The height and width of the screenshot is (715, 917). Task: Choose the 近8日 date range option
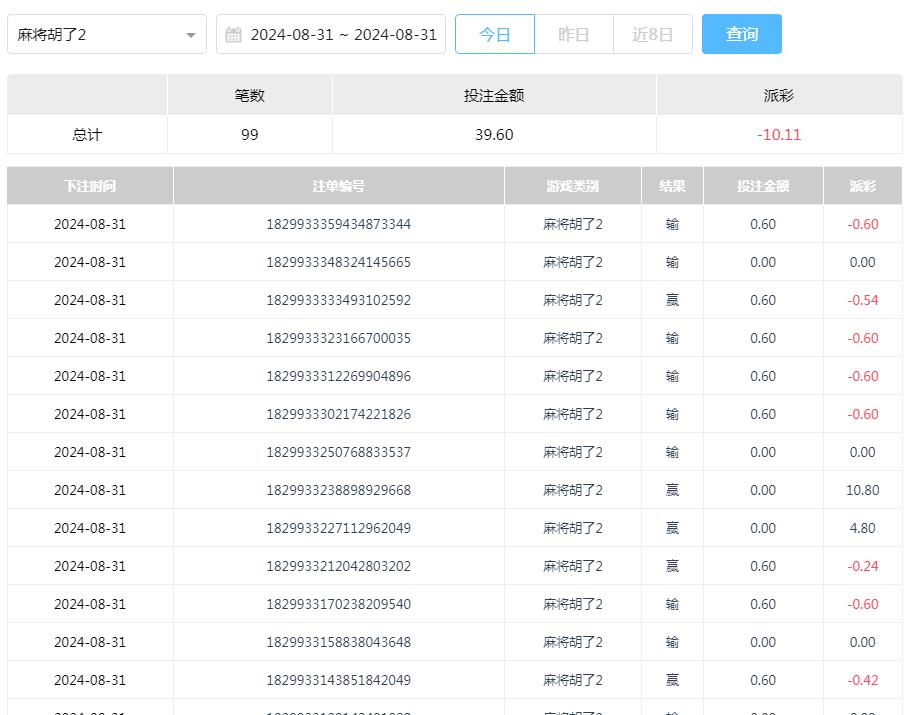(x=652, y=35)
